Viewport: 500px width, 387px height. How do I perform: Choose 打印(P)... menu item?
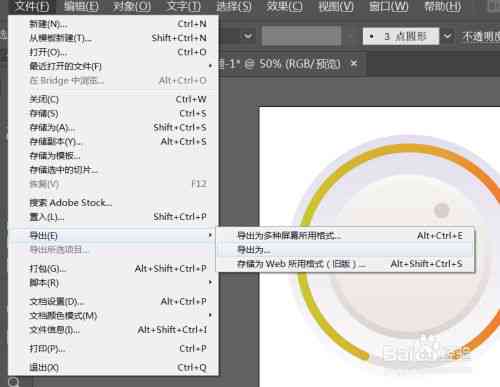coord(113,349)
